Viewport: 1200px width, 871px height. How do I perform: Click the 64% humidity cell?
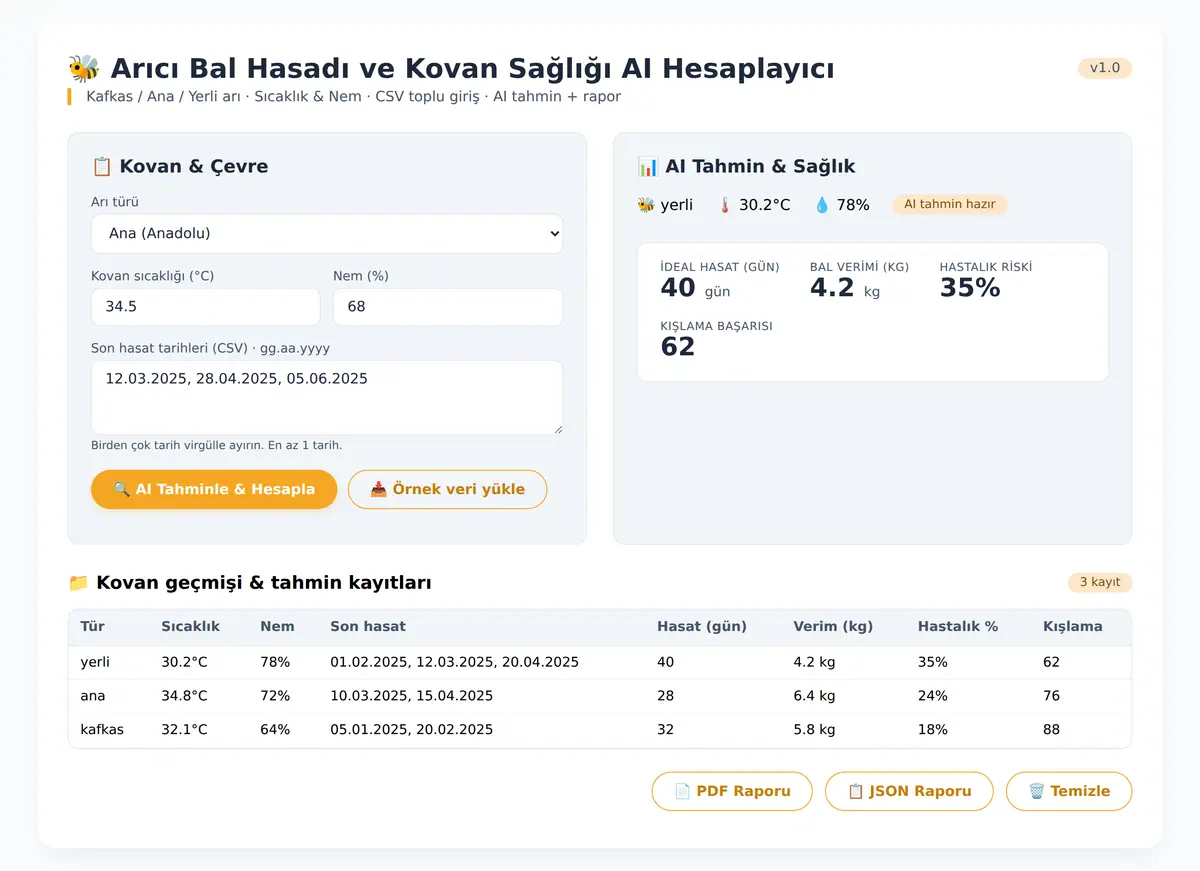[275, 730]
